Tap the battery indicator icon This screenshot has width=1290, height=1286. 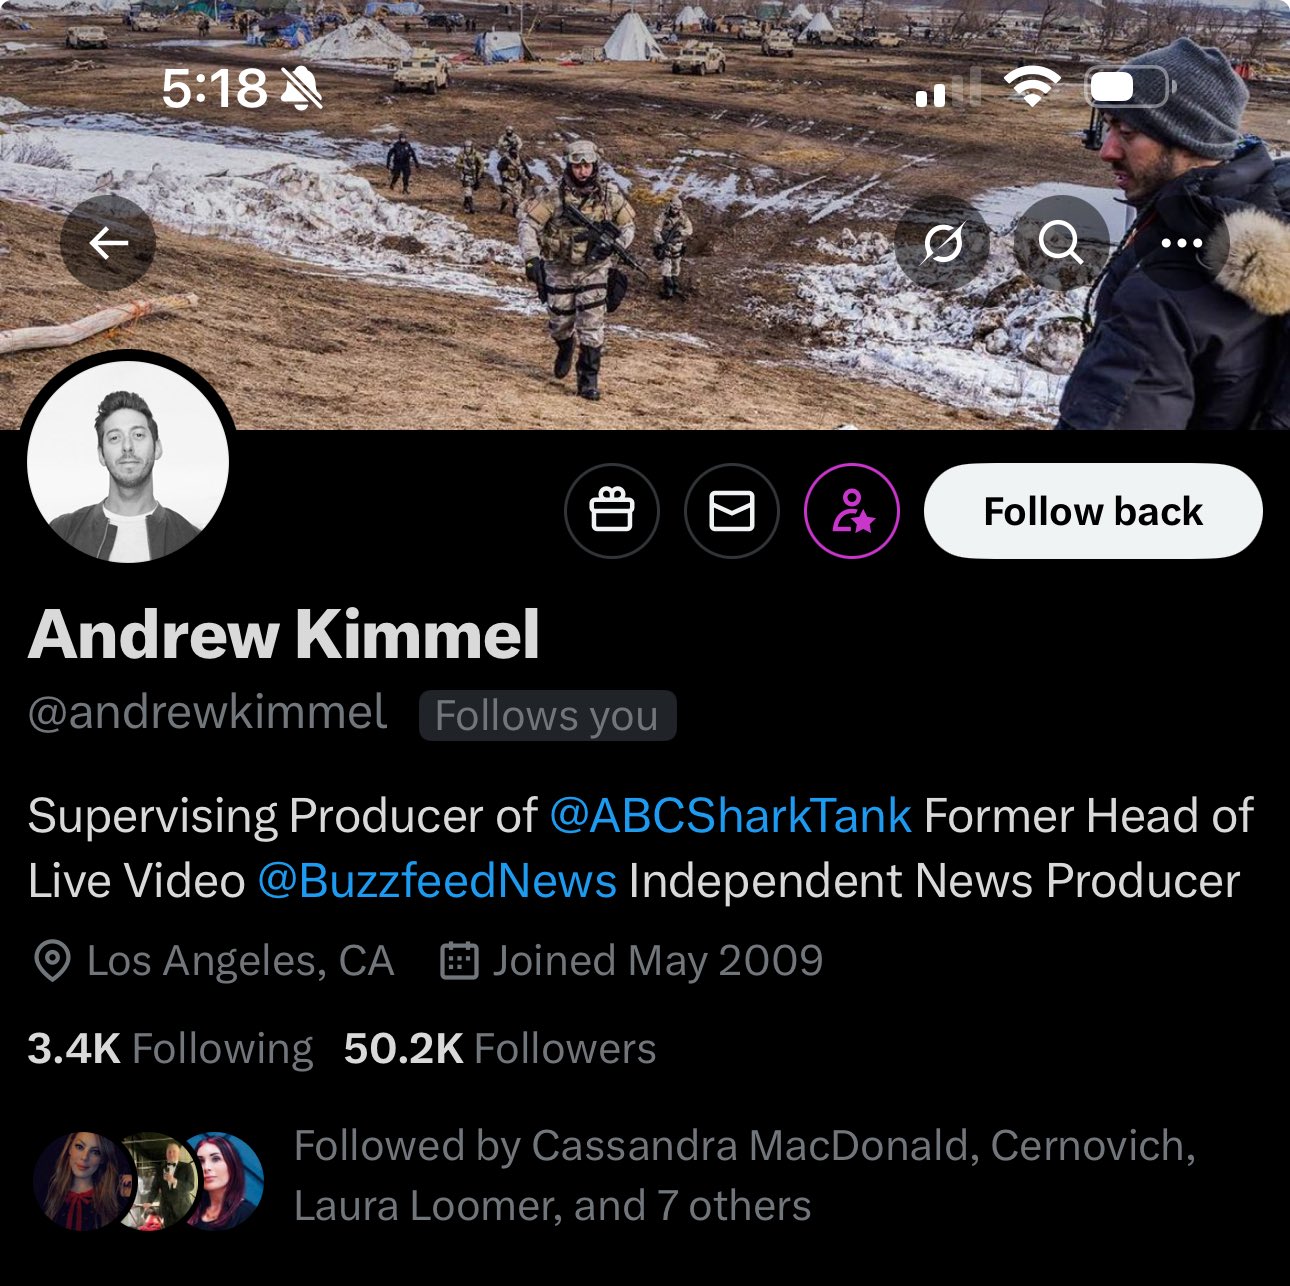click(x=1128, y=88)
